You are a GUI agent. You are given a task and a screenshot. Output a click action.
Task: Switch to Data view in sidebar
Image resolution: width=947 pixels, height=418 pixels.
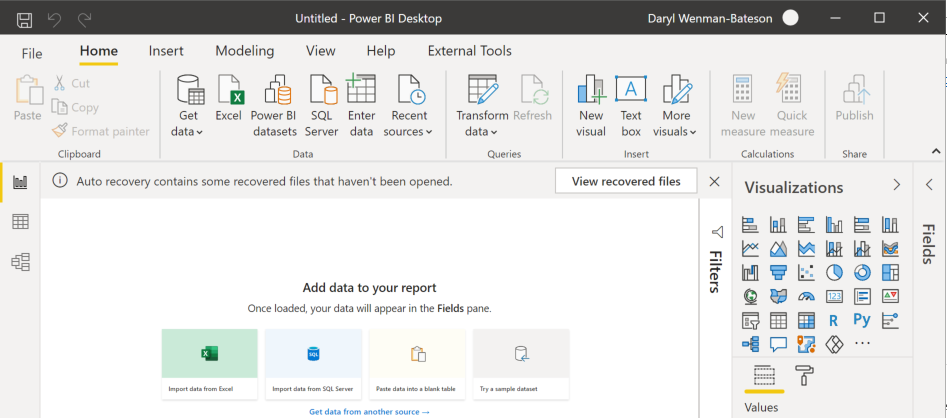coord(21,222)
